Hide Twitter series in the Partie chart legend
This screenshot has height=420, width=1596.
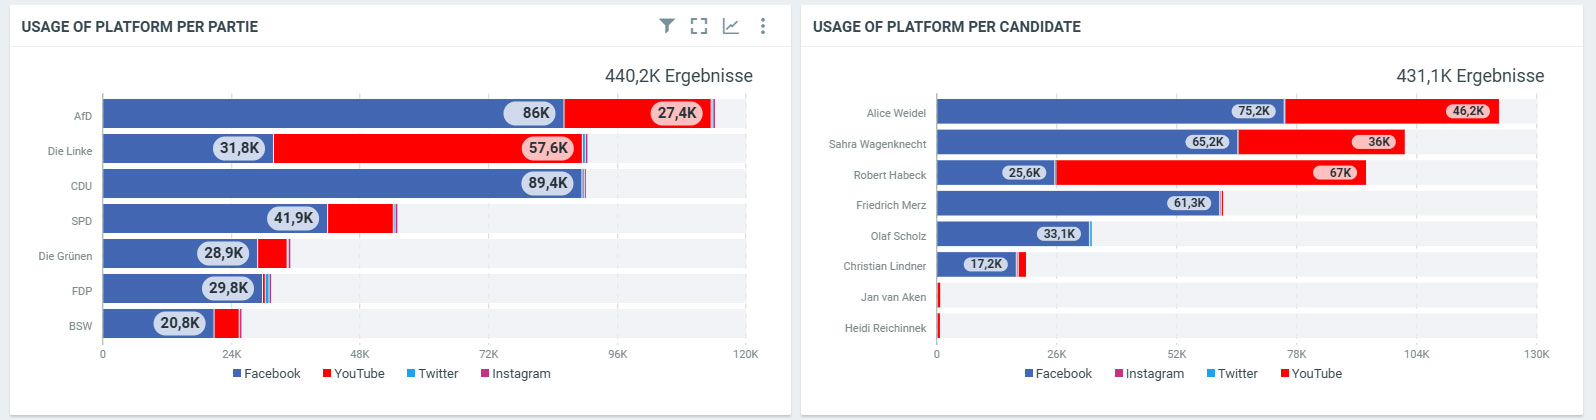click(x=432, y=374)
